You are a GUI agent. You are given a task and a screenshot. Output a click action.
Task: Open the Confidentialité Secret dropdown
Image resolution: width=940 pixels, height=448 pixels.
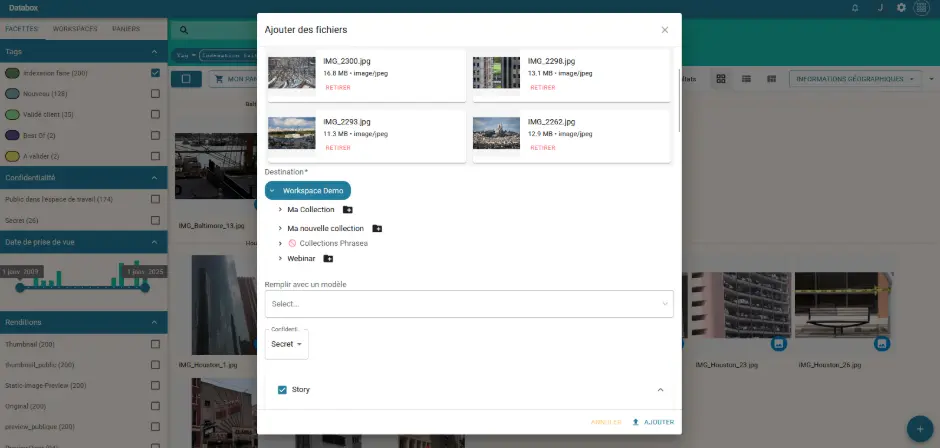[286, 344]
